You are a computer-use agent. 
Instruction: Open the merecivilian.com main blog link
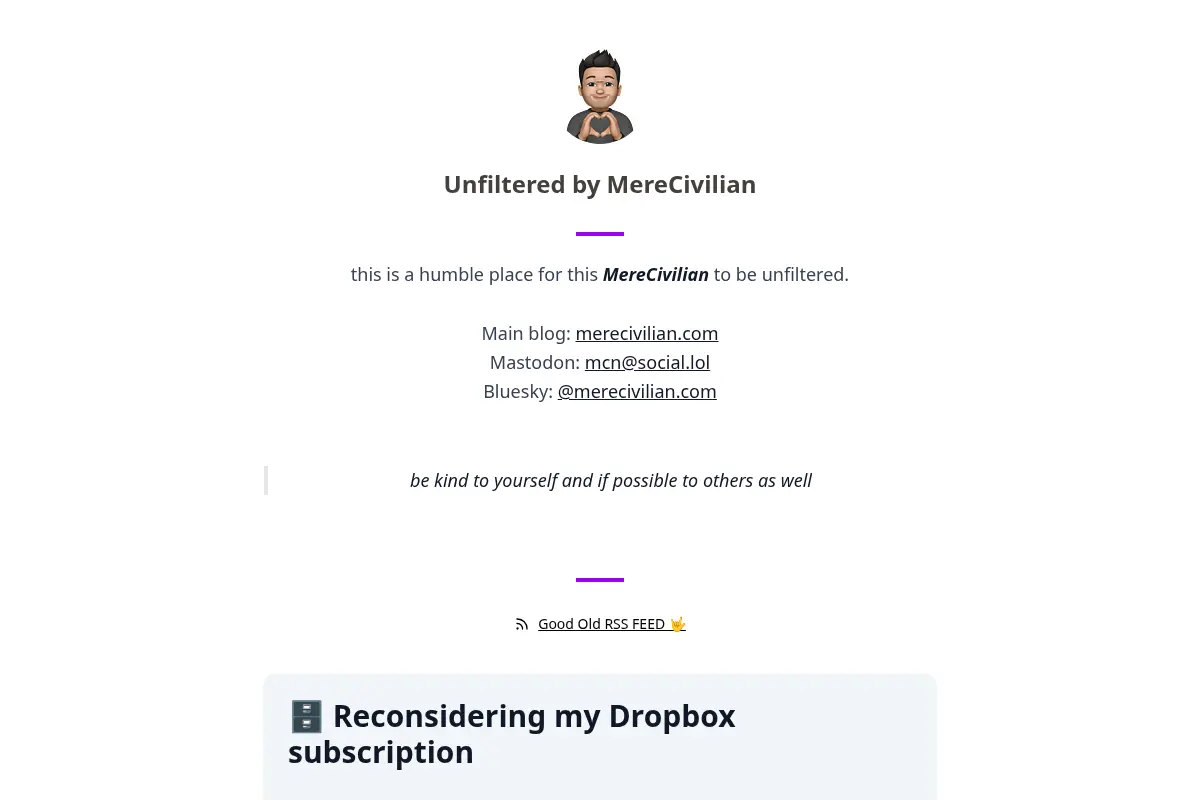(647, 333)
